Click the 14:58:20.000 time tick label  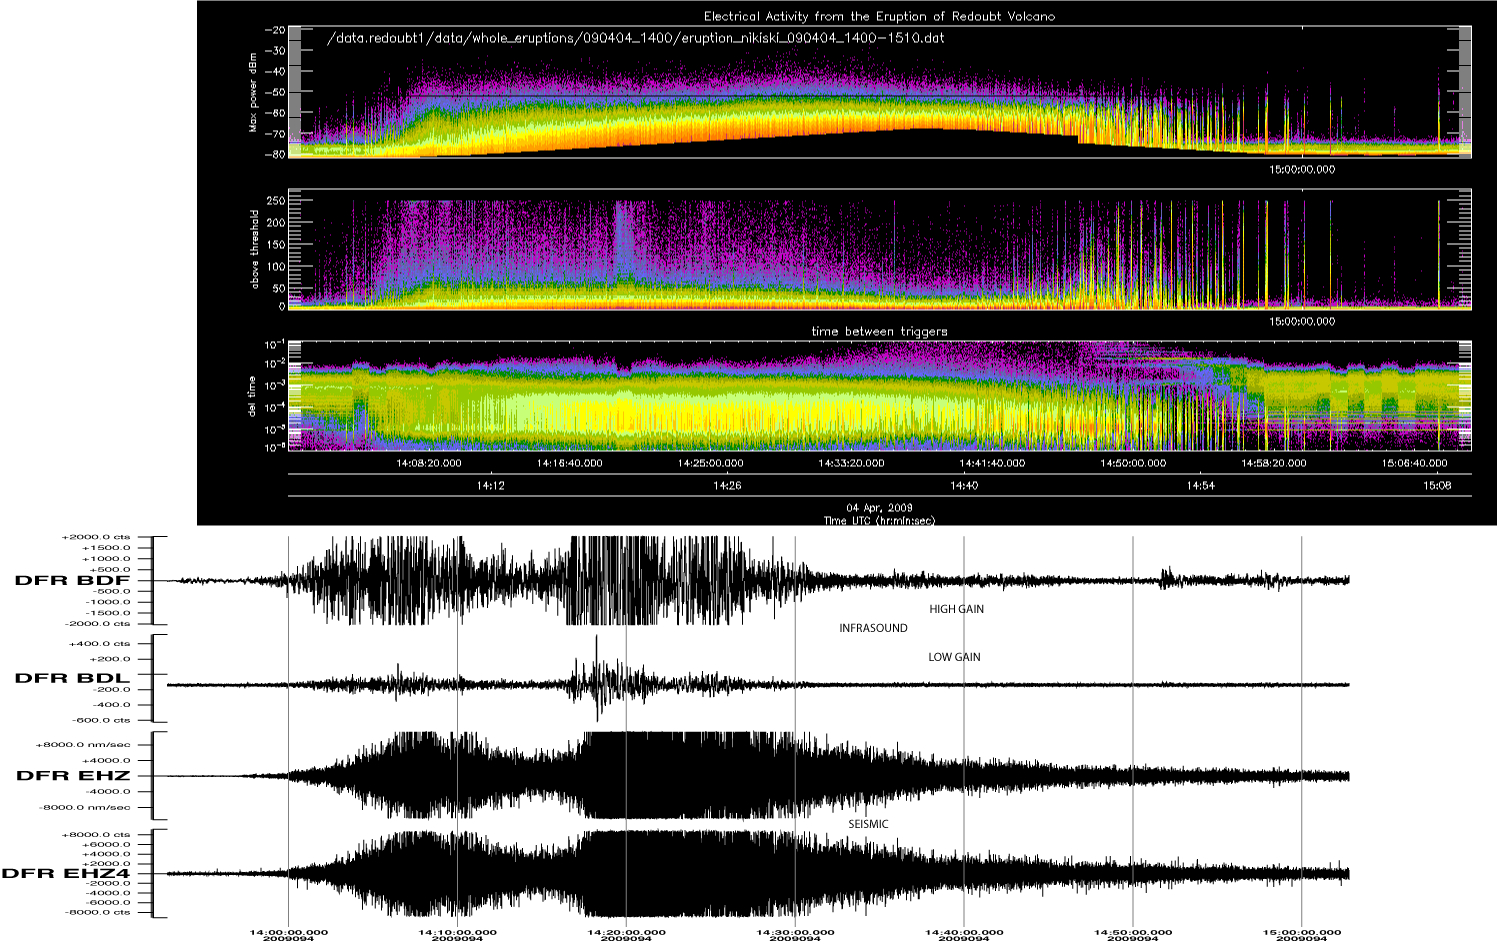(x=1274, y=463)
